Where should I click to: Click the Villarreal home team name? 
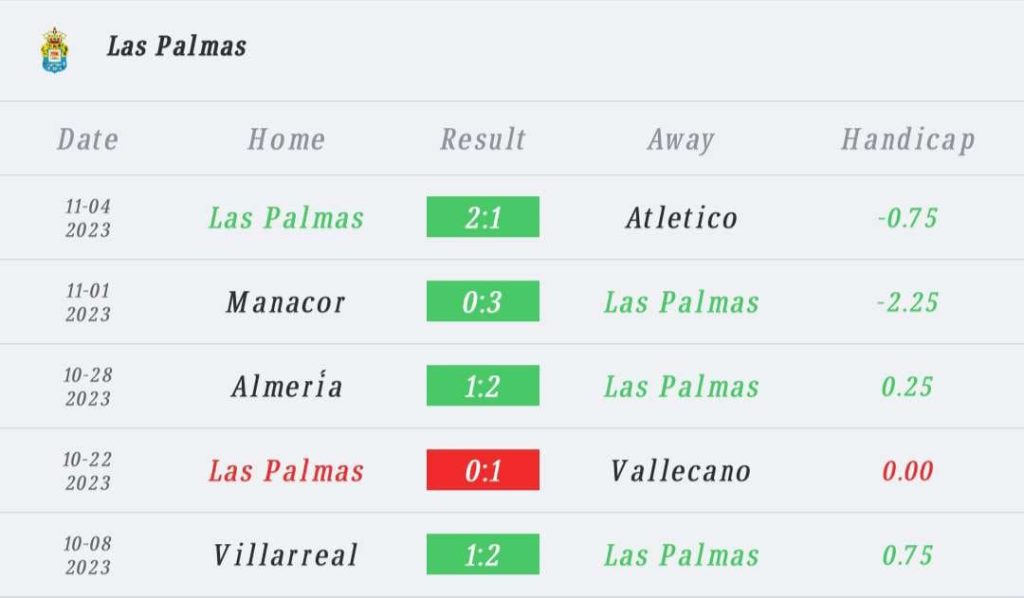pyautogui.click(x=286, y=555)
